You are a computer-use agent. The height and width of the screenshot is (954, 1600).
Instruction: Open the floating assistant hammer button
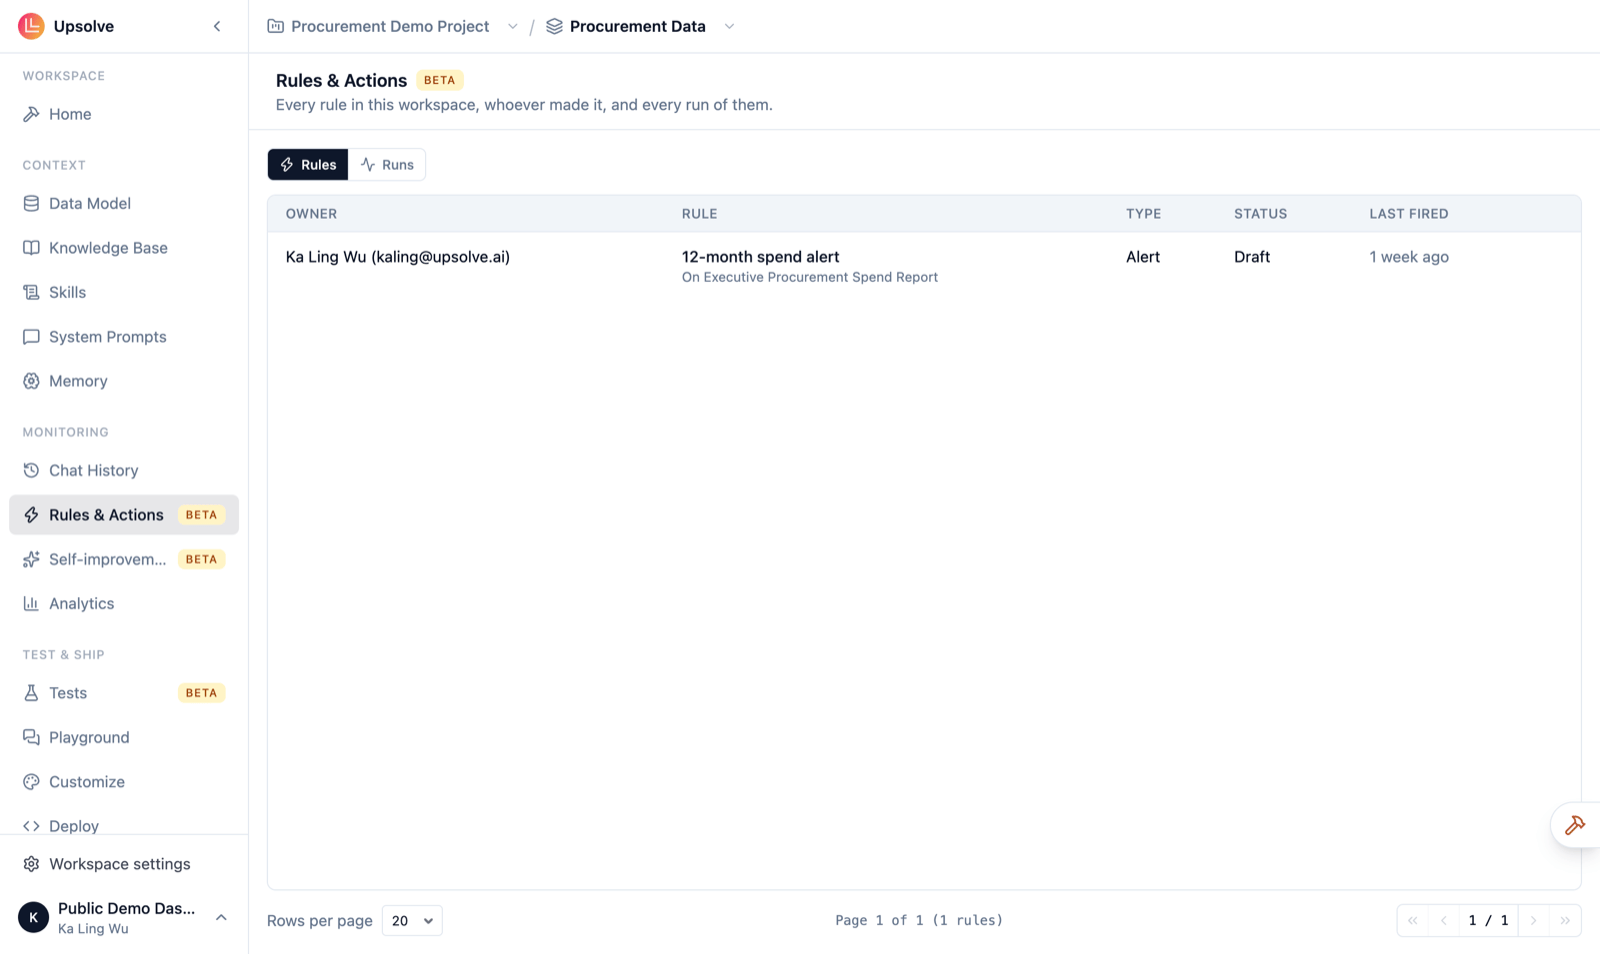[1575, 825]
